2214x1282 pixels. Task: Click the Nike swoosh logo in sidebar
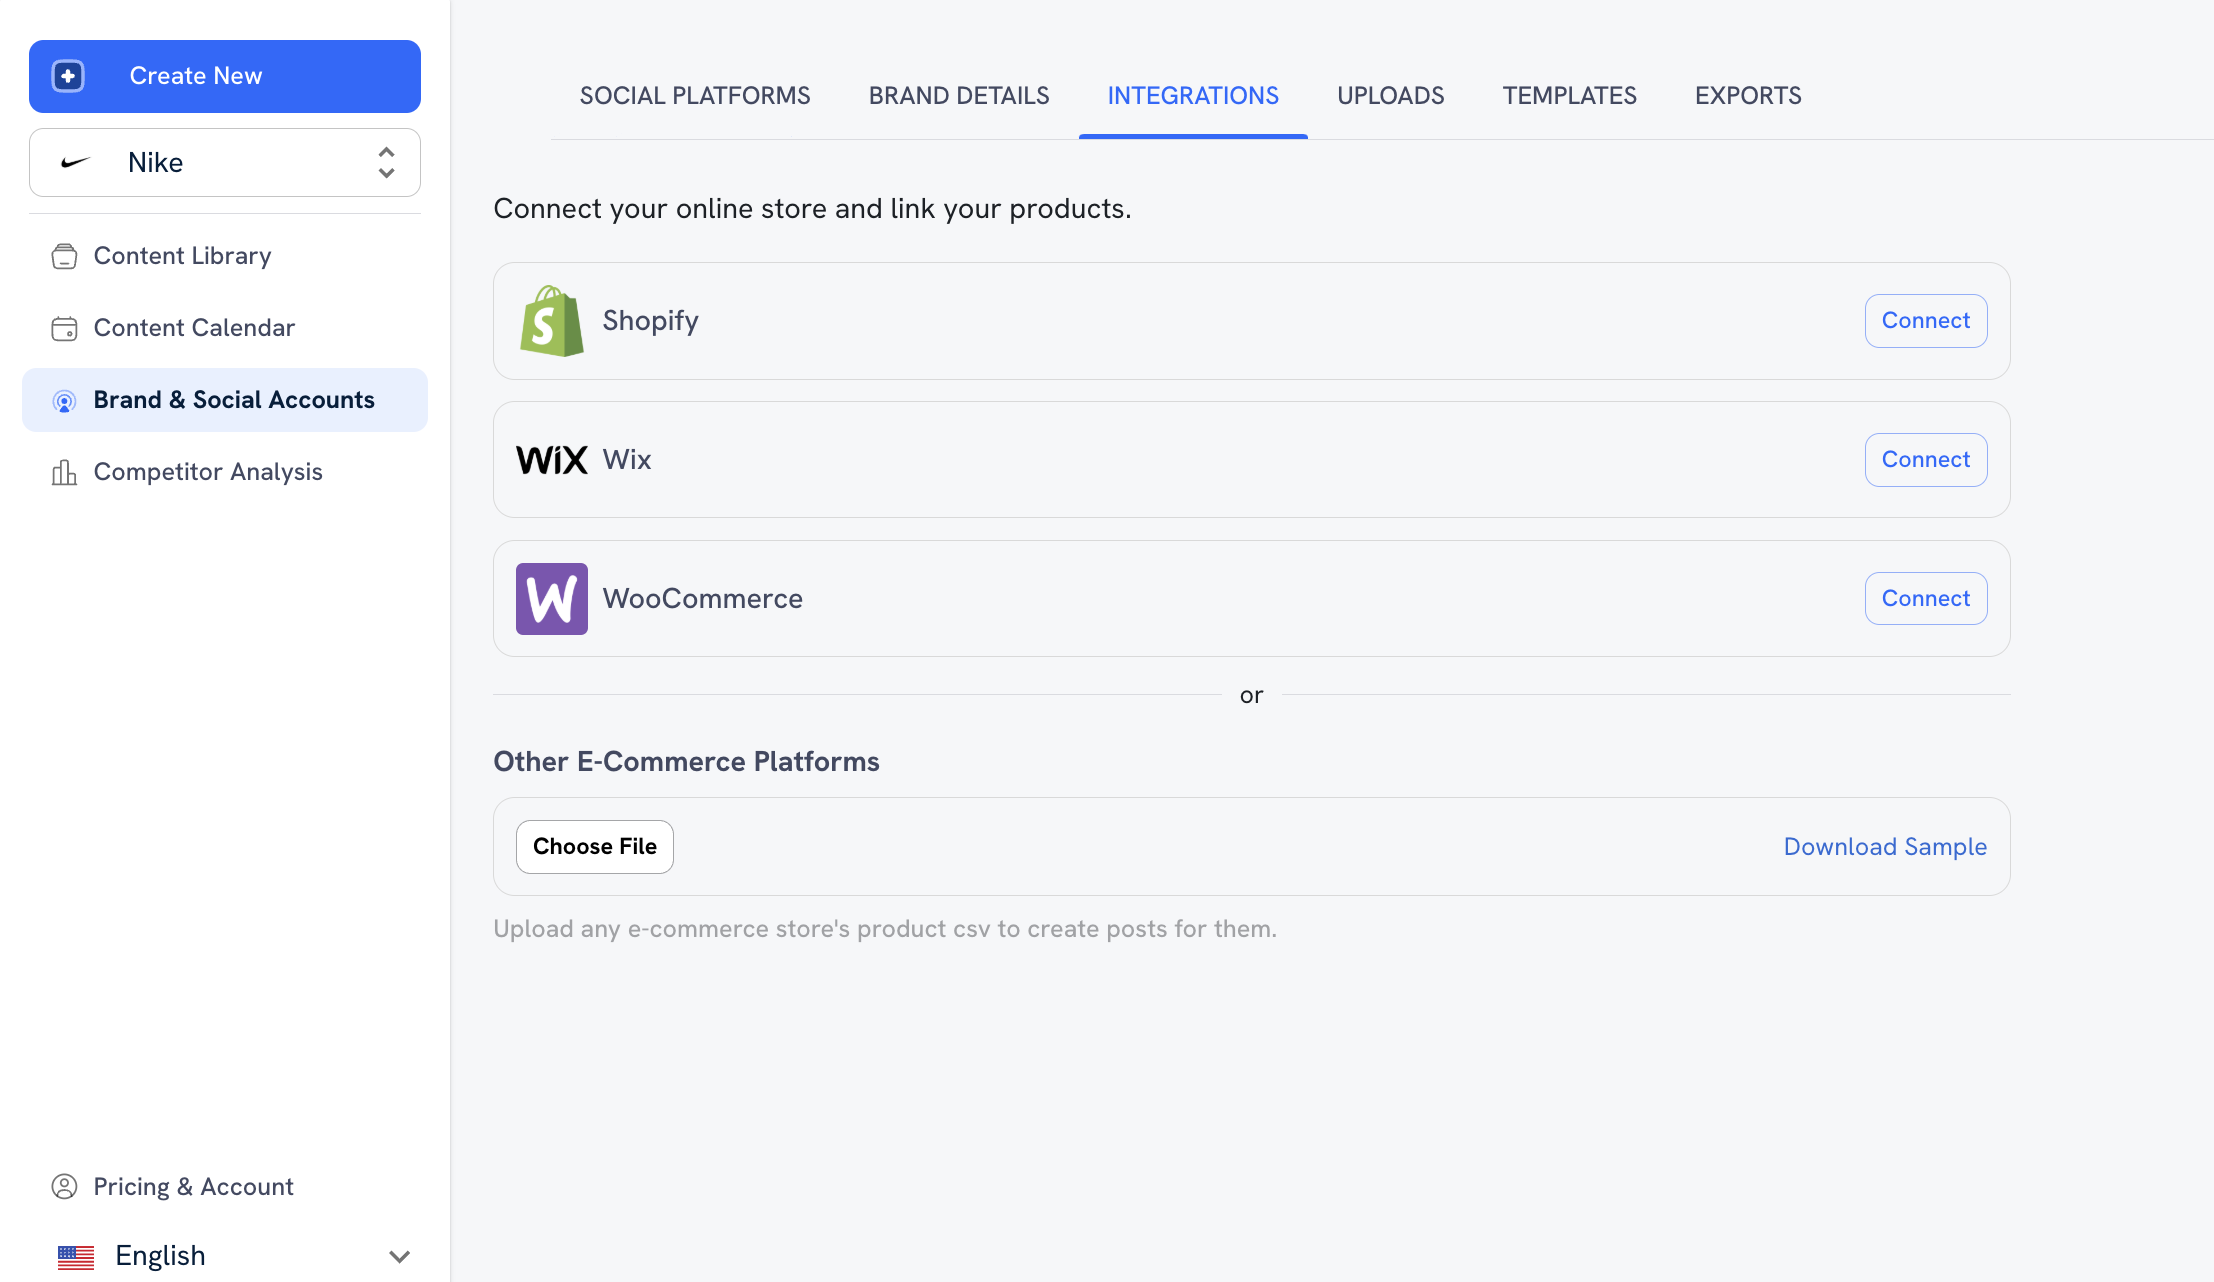pos(75,162)
